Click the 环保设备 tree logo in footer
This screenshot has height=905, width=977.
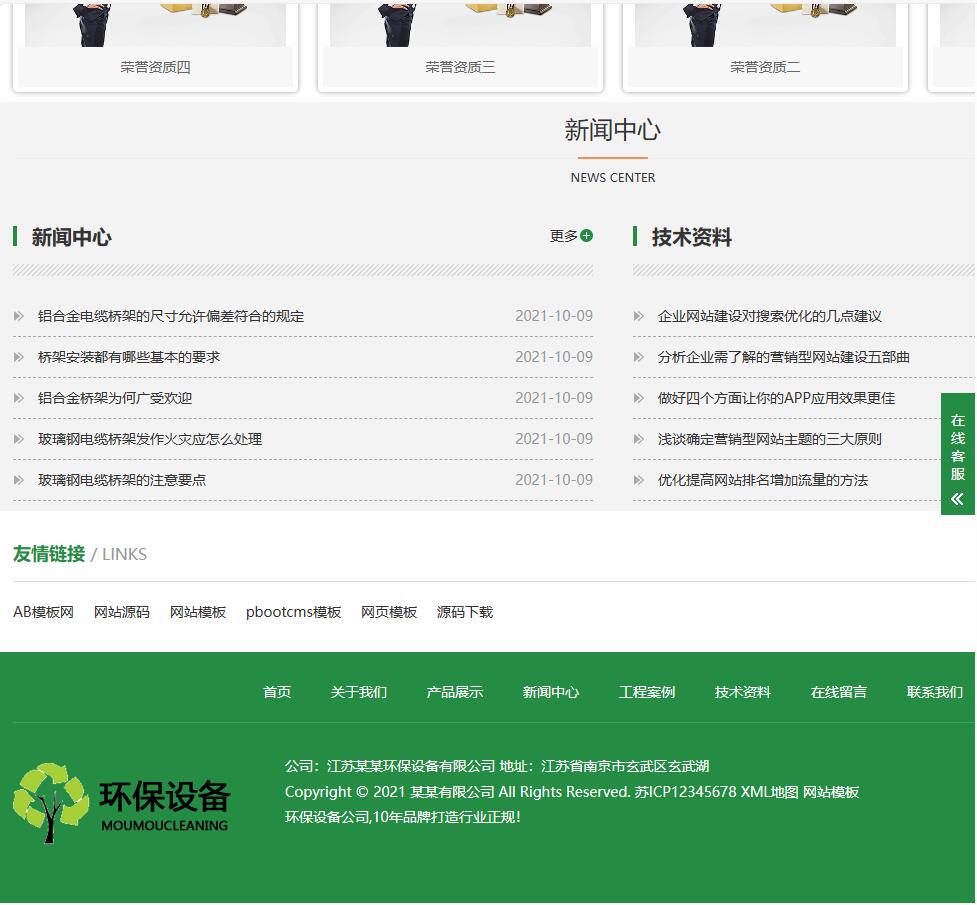point(122,803)
